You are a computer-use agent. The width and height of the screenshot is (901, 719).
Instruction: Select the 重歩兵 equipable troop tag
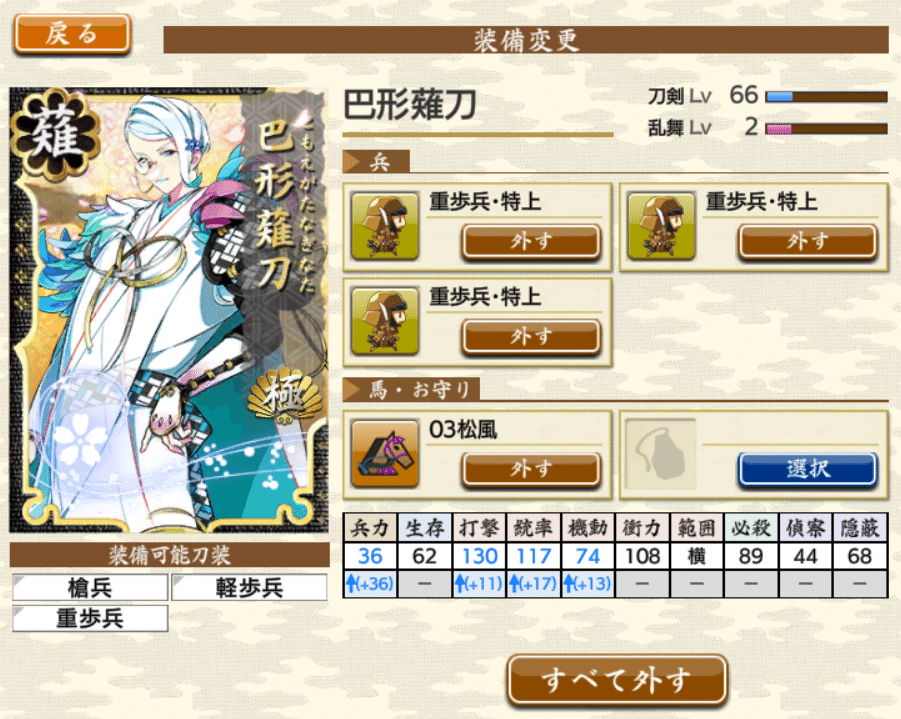click(x=90, y=618)
